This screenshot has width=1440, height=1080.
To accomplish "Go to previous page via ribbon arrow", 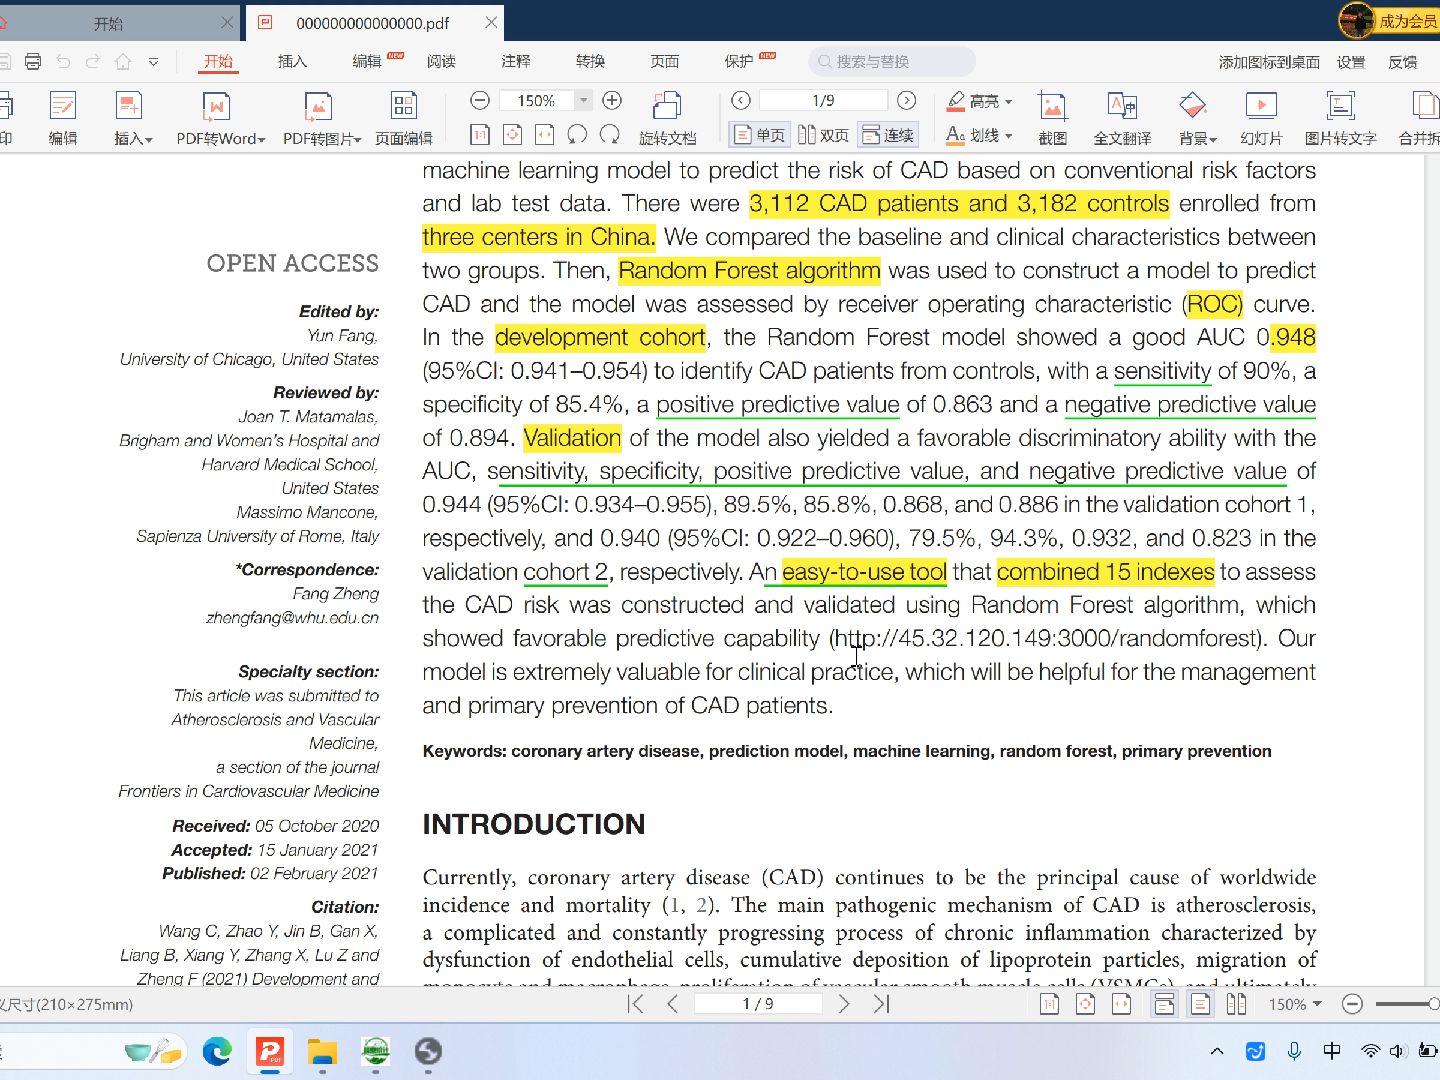I will 740,100.
